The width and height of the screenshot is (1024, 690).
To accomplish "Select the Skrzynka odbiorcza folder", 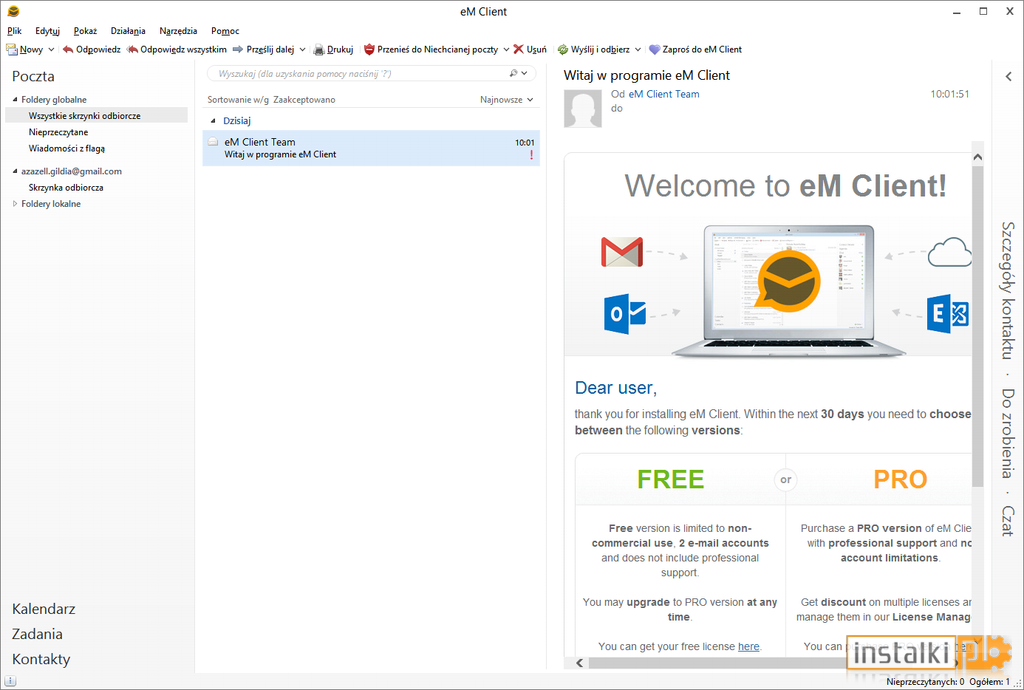I will 66,187.
